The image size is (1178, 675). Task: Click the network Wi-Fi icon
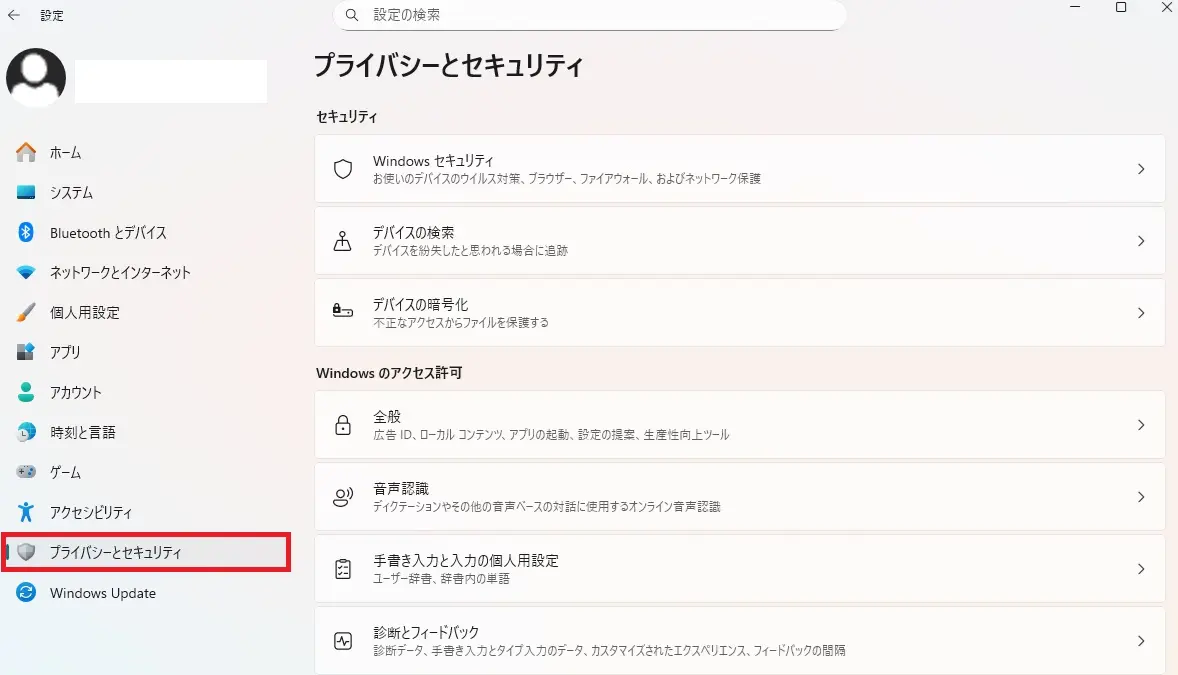click(26, 272)
